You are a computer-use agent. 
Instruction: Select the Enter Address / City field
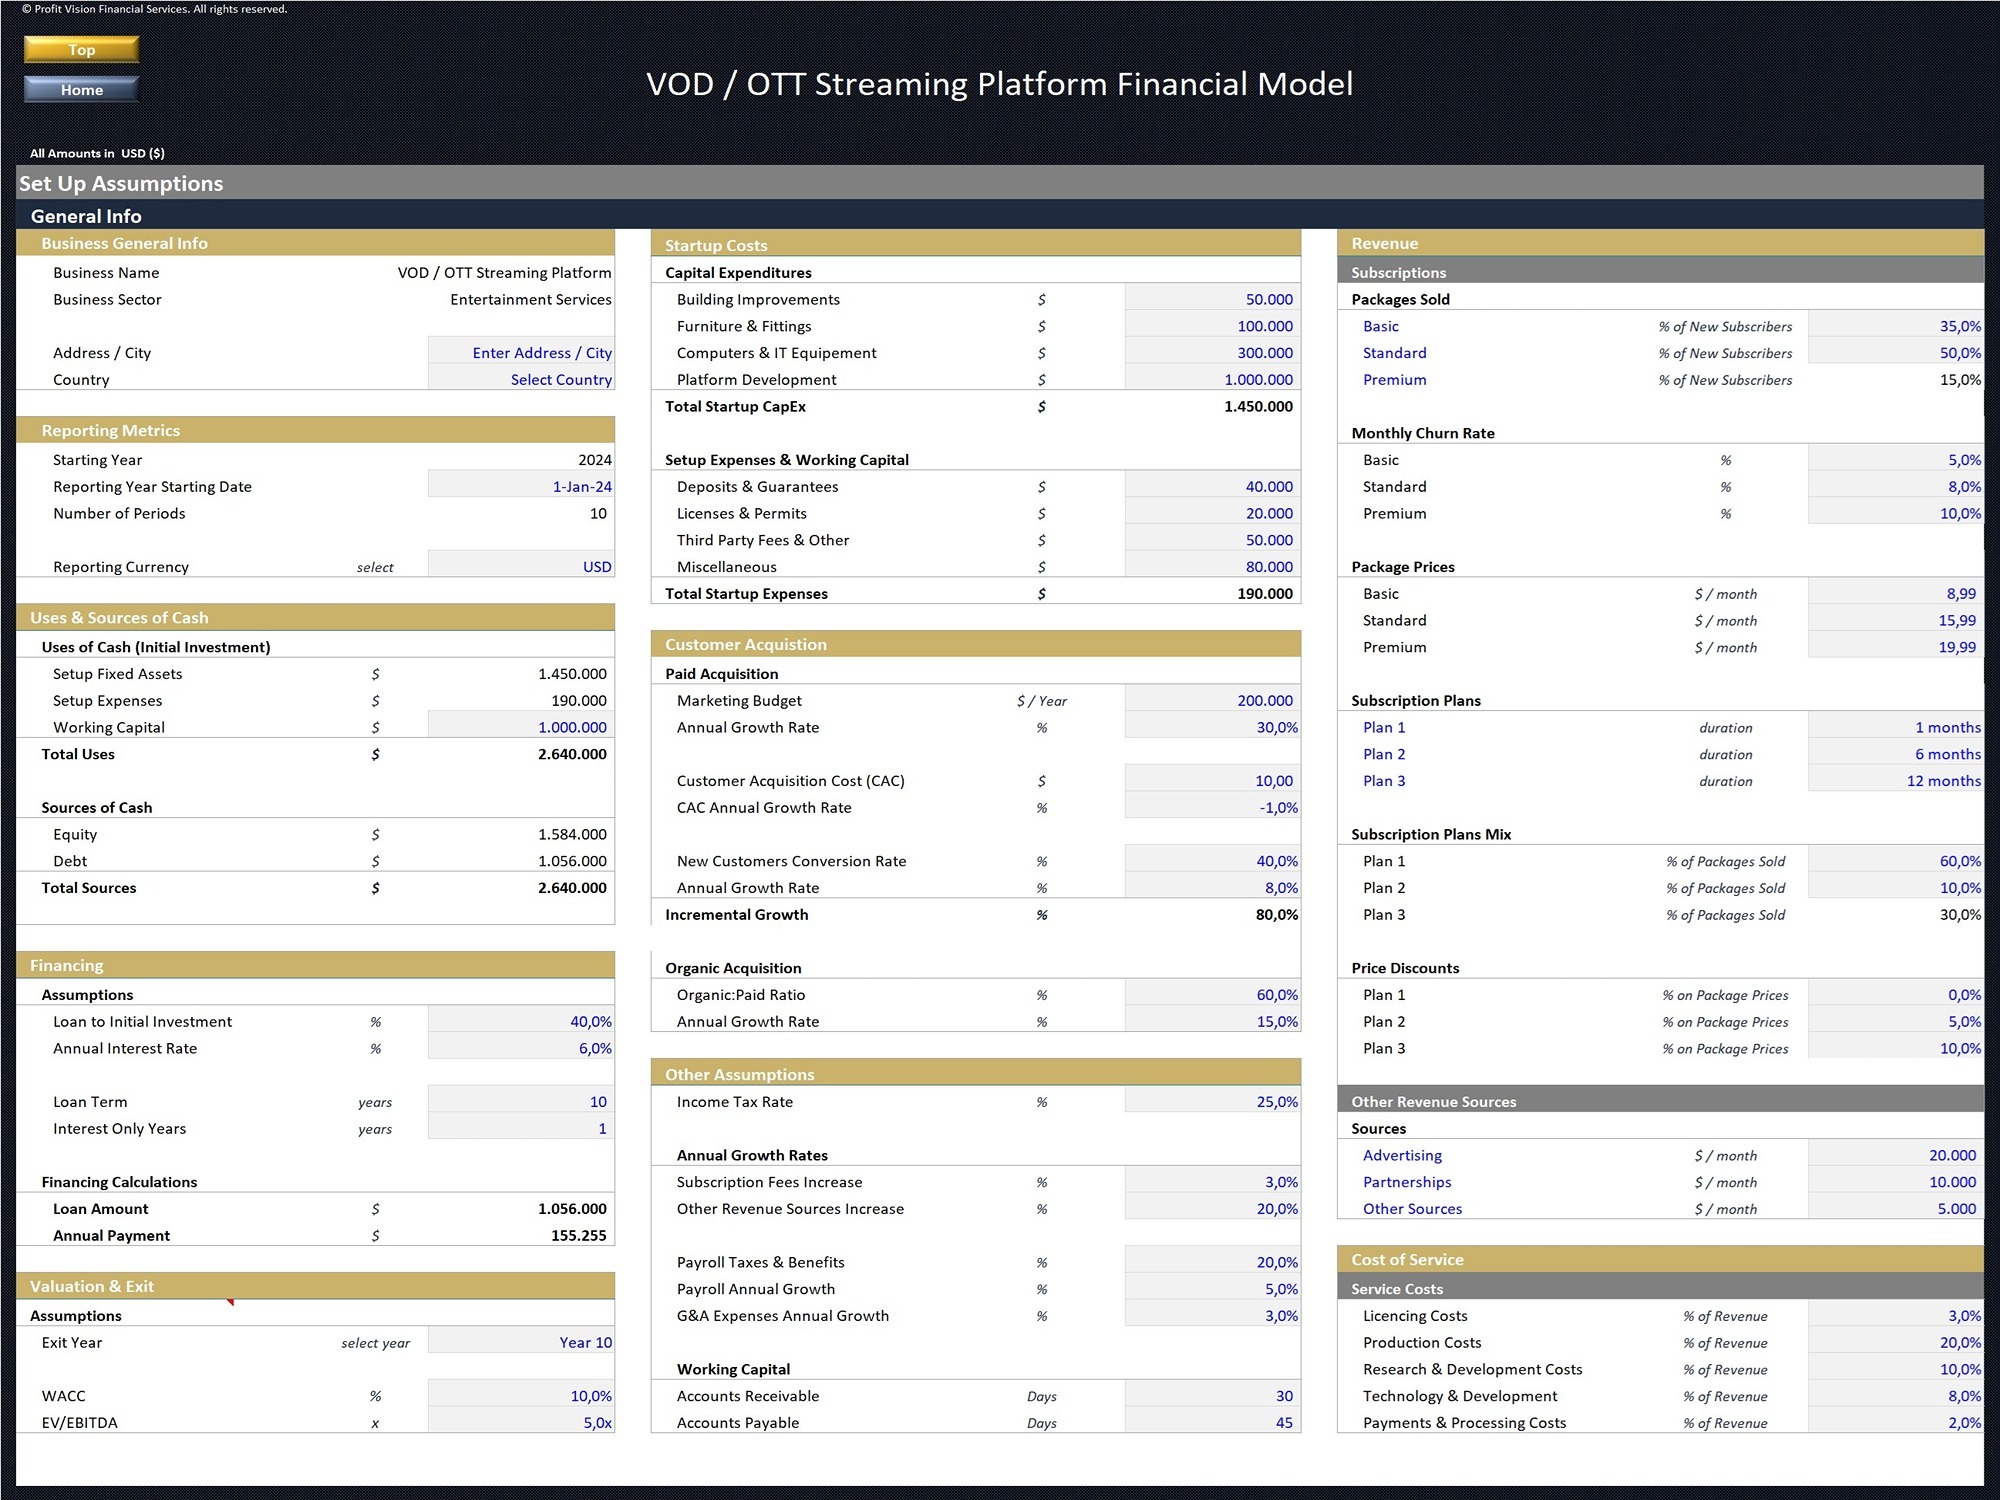coord(521,353)
